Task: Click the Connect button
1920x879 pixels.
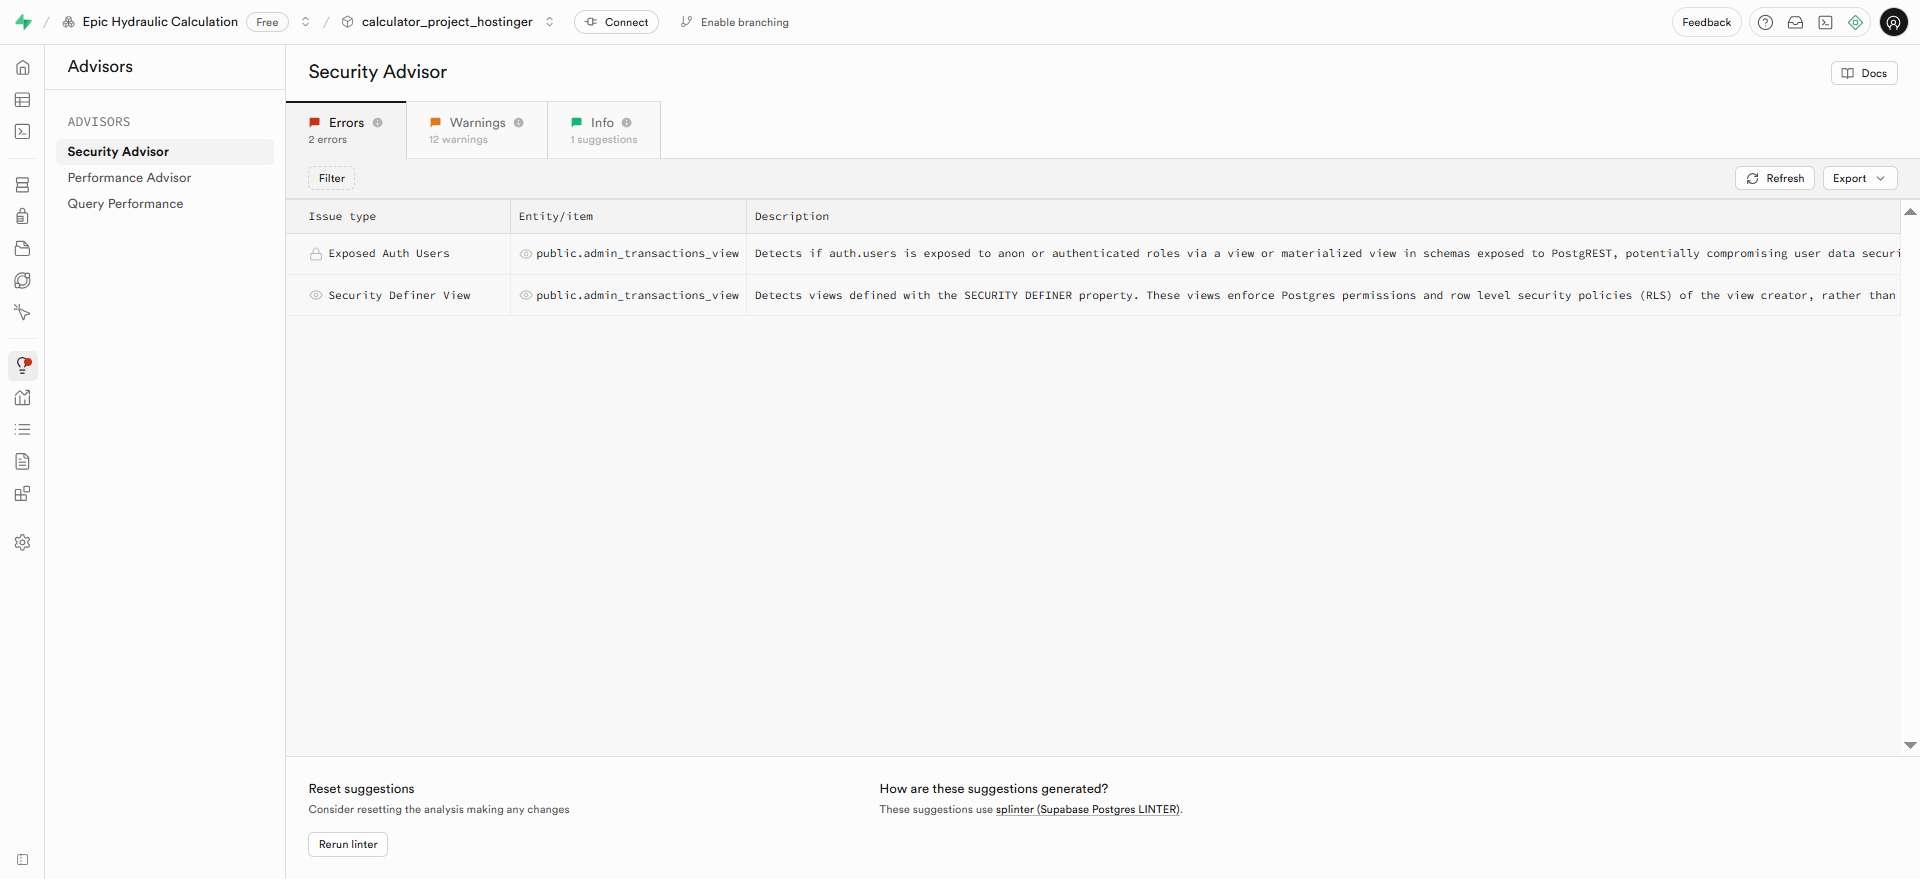Action: (616, 22)
